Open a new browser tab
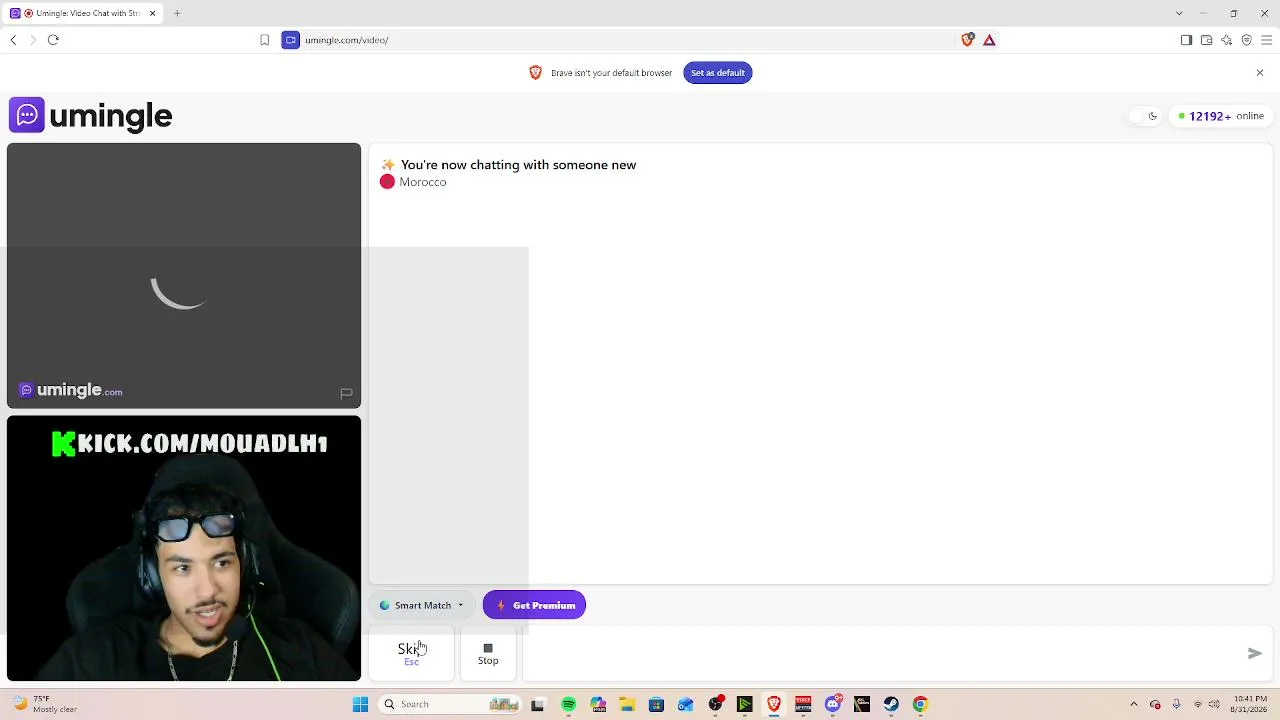1280x720 pixels. pyautogui.click(x=177, y=13)
